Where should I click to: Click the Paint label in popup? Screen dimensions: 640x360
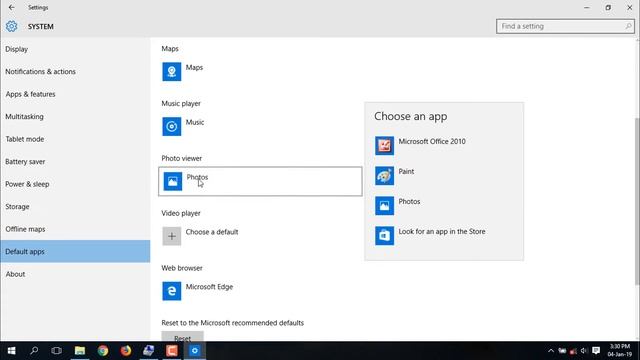[x=406, y=171]
